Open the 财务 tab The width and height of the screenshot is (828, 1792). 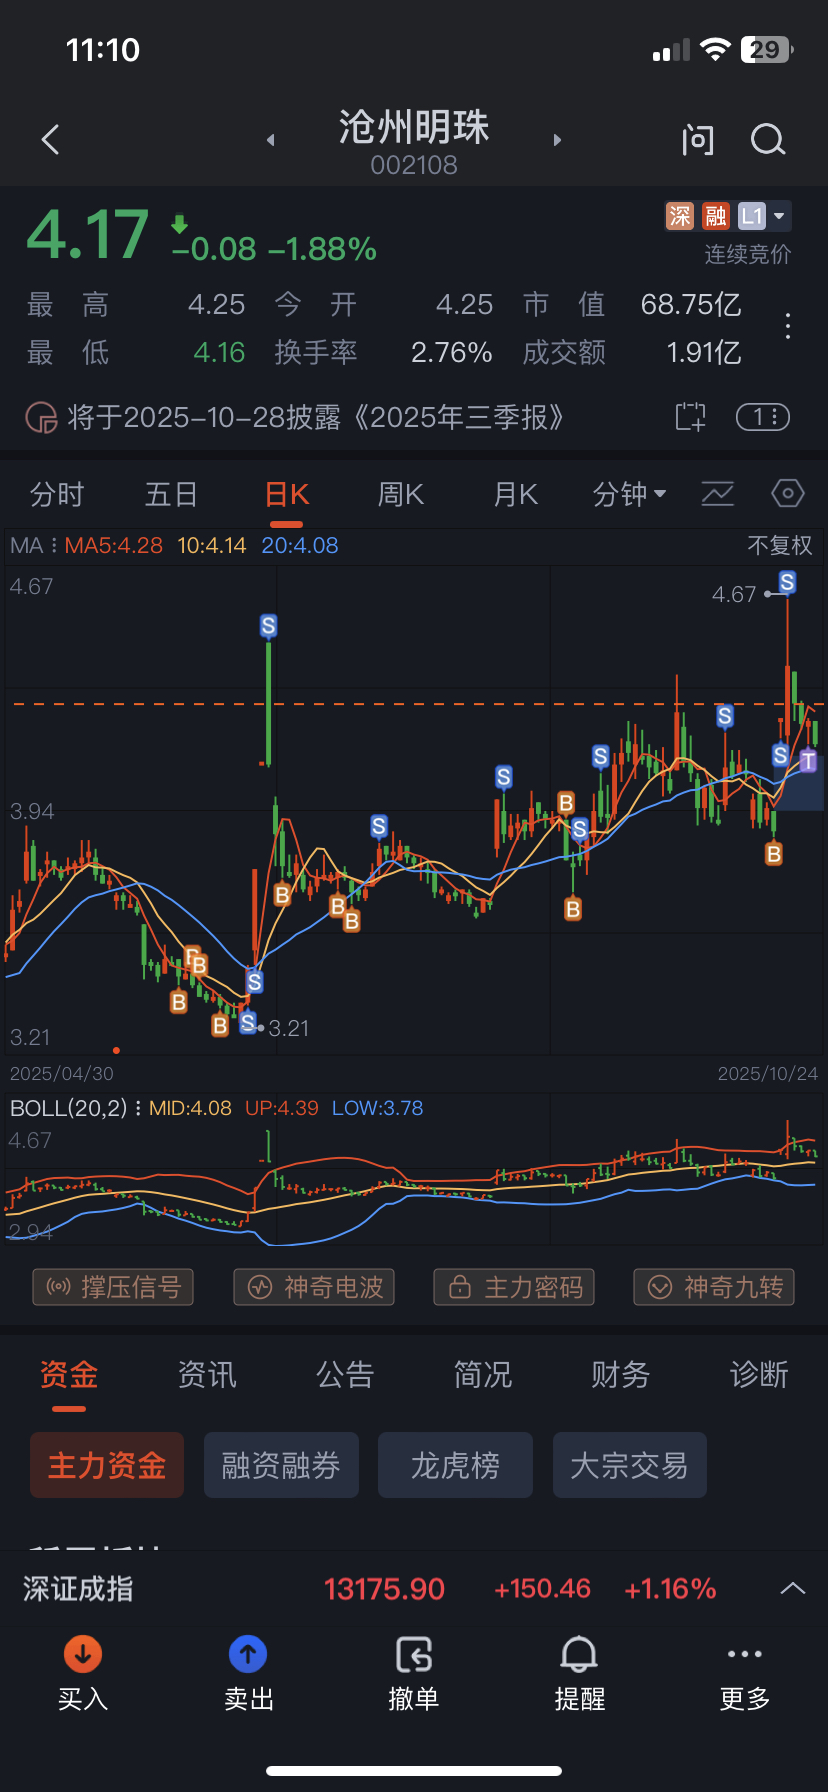coord(621,1375)
